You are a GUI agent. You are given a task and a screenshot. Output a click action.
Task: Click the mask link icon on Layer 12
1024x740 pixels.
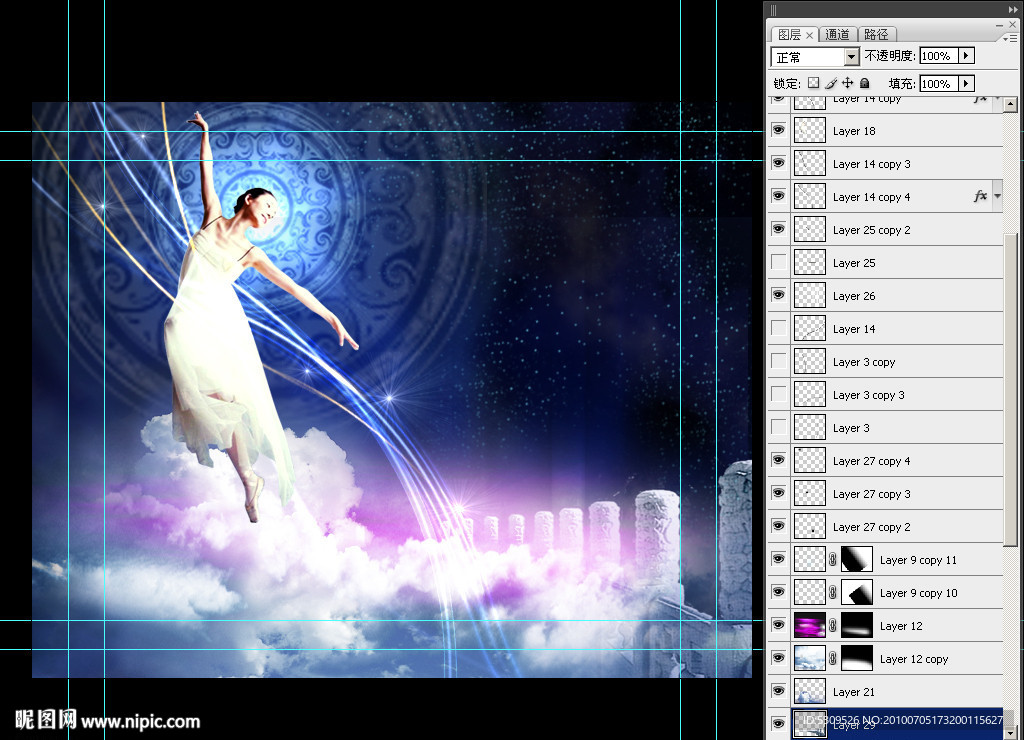pos(833,625)
